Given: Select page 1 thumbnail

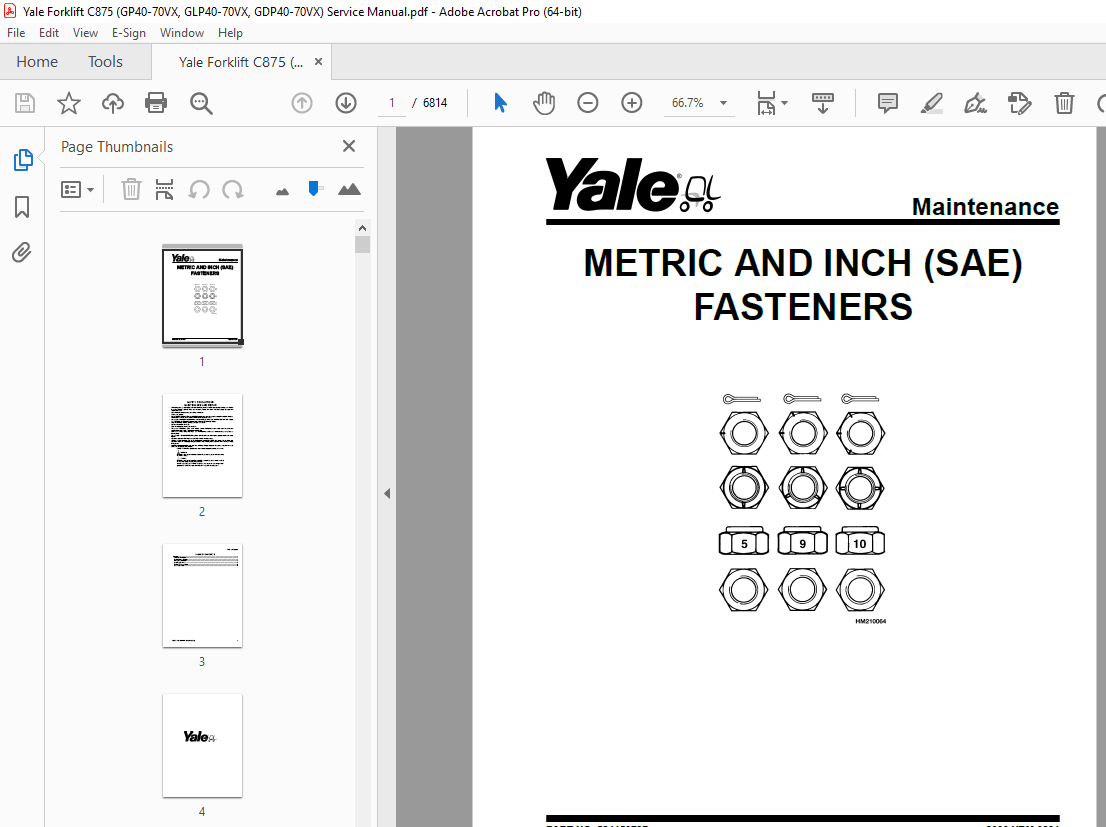Looking at the screenshot, I should (202, 296).
